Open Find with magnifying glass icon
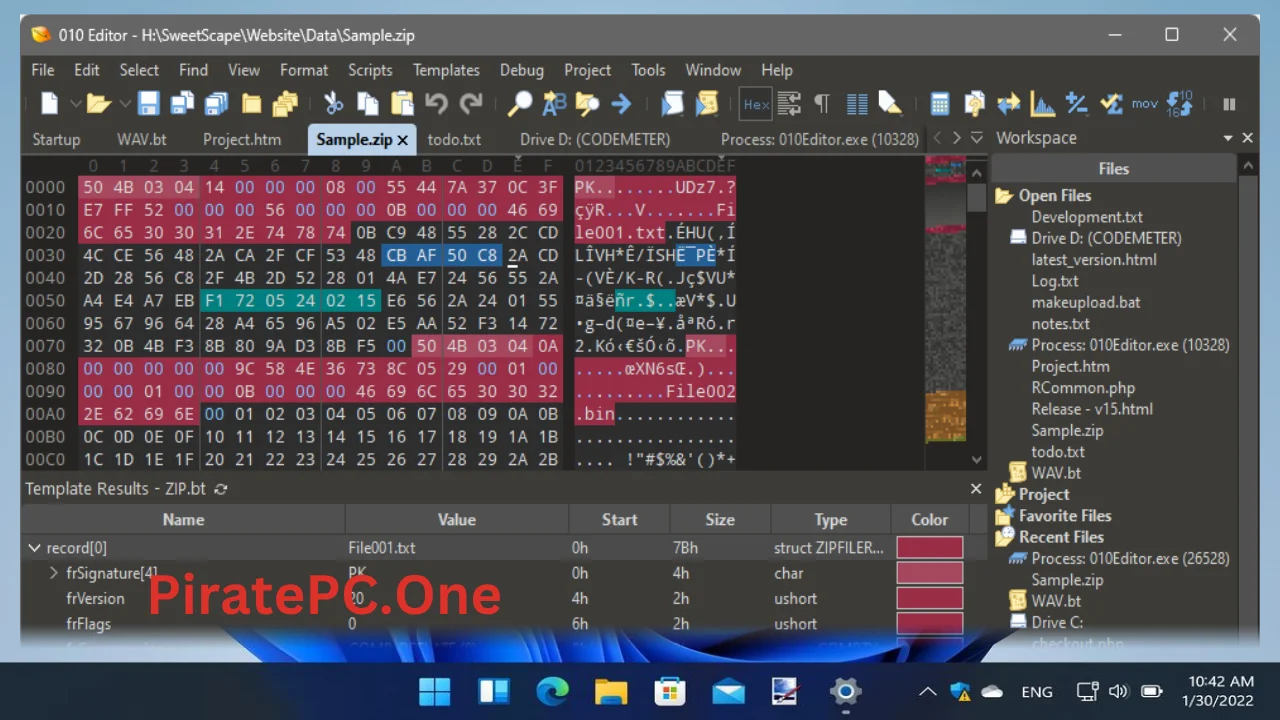 click(520, 103)
